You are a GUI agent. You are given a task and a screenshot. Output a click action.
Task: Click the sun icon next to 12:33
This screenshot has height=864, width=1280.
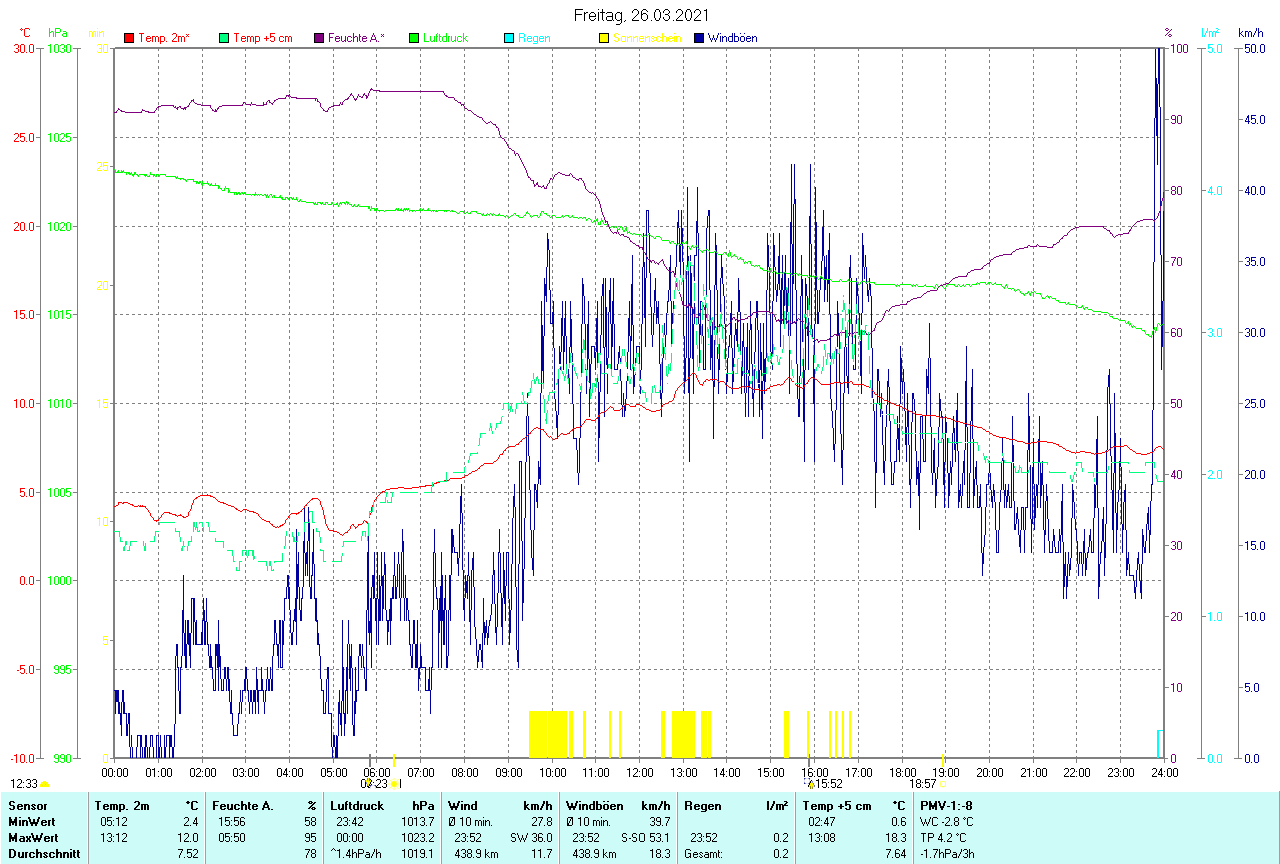(x=45, y=784)
